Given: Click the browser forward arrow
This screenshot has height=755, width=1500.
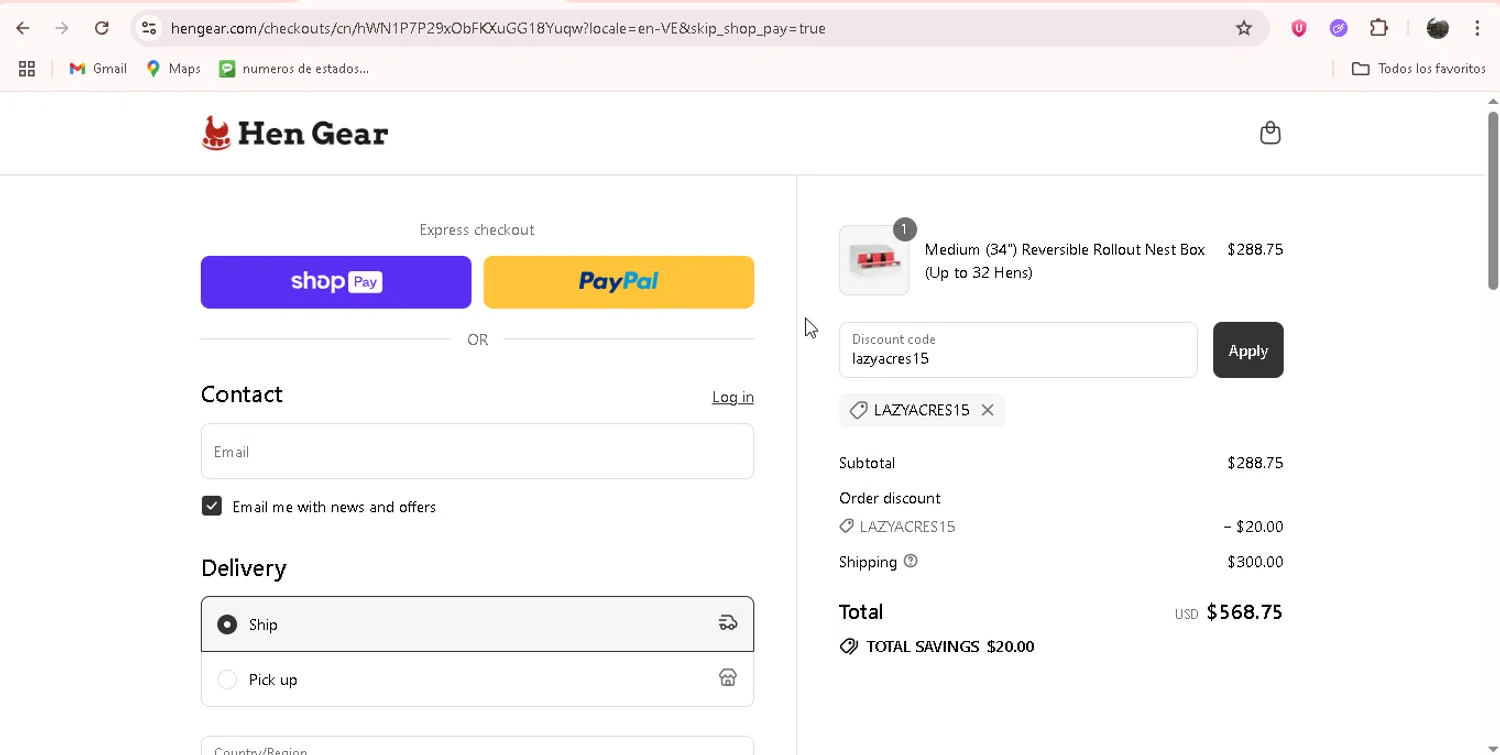Looking at the screenshot, I should pos(62,28).
